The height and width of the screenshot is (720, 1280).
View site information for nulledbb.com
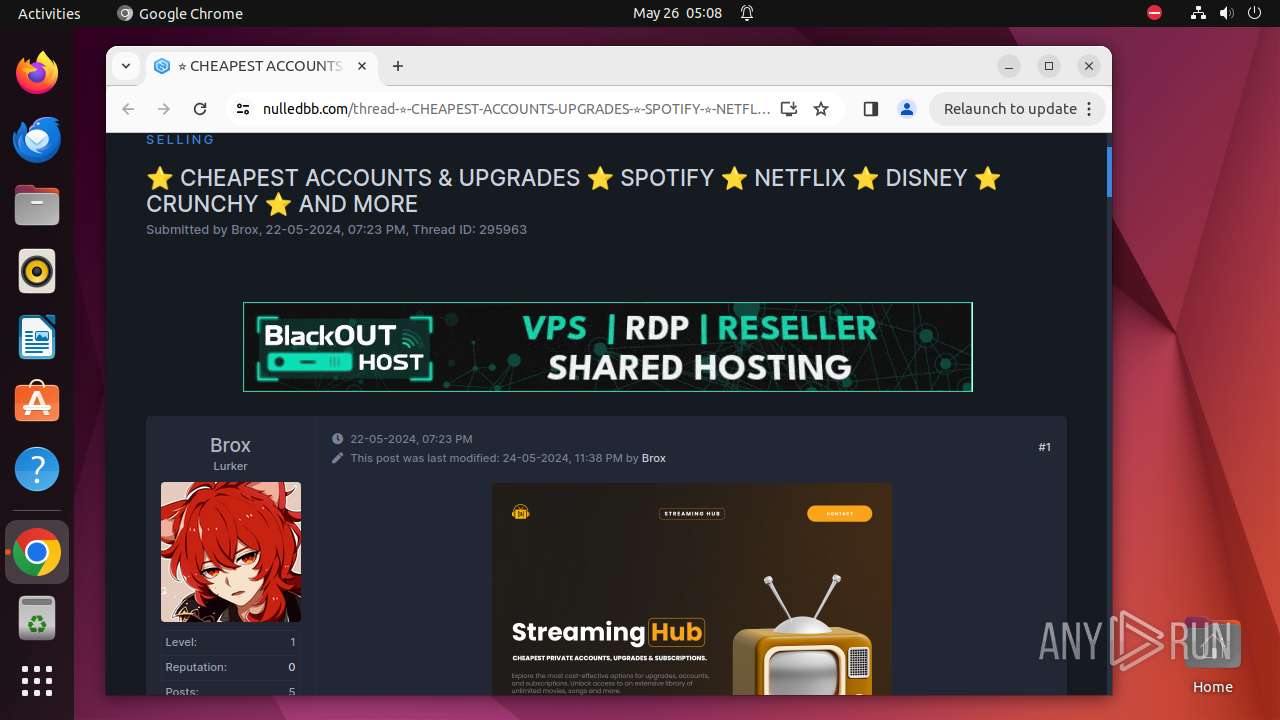(x=242, y=109)
